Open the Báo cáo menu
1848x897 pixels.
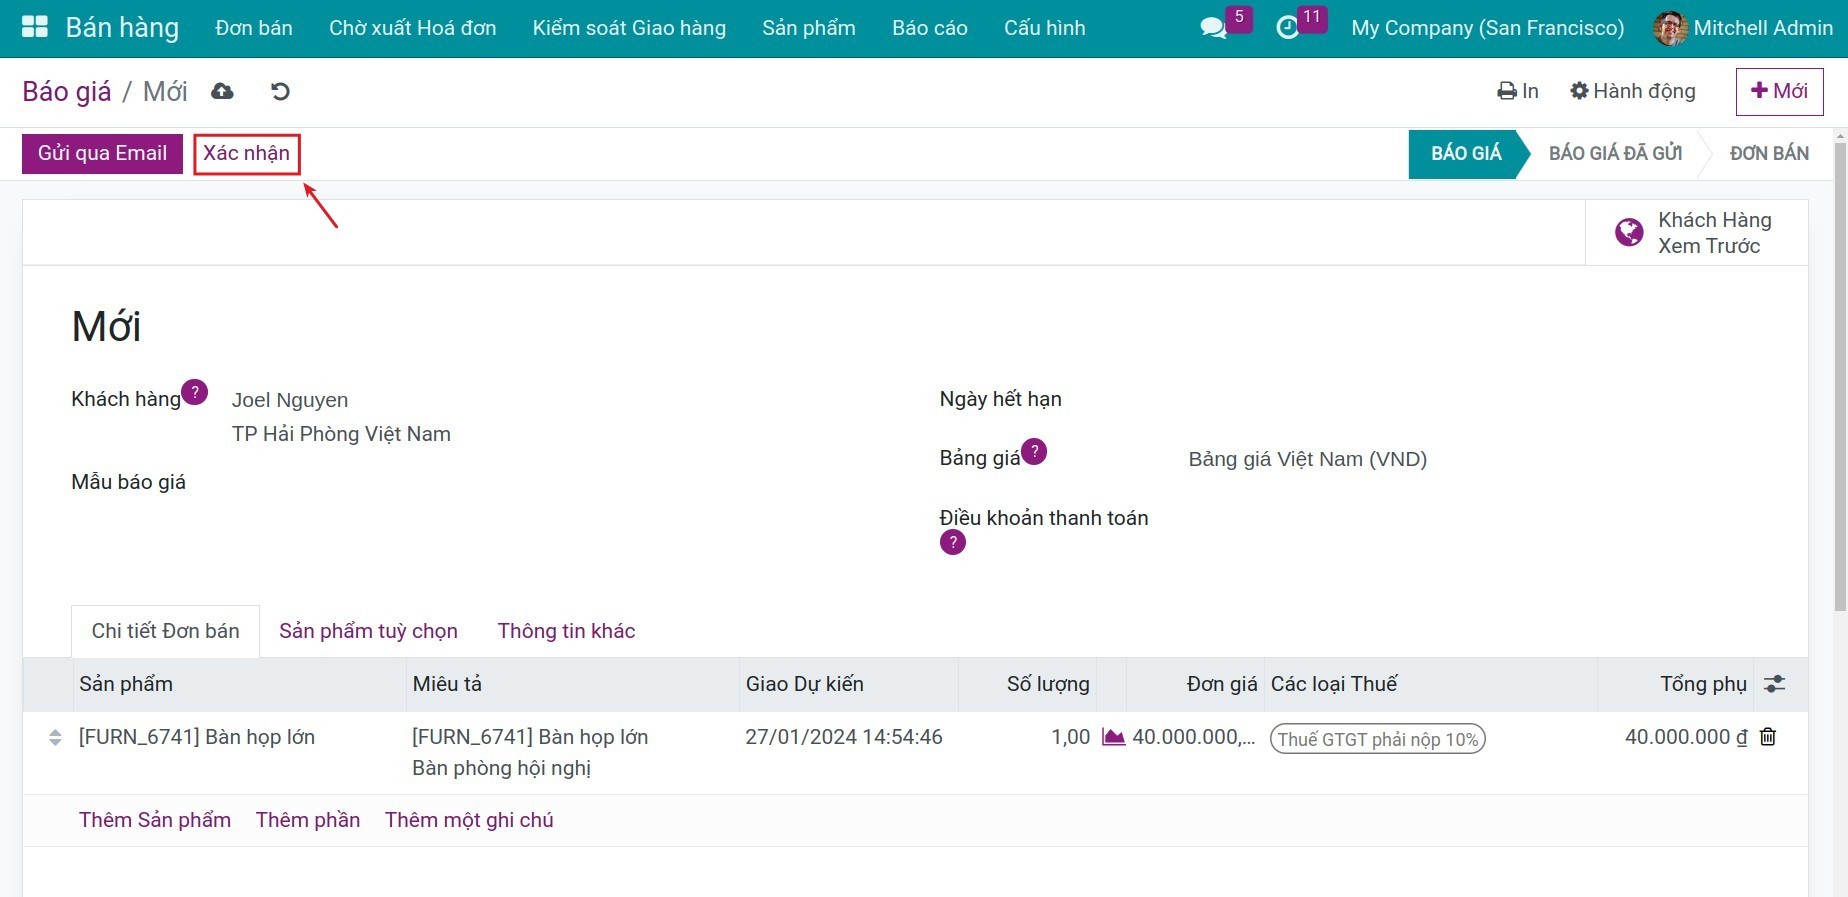click(929, 28)
